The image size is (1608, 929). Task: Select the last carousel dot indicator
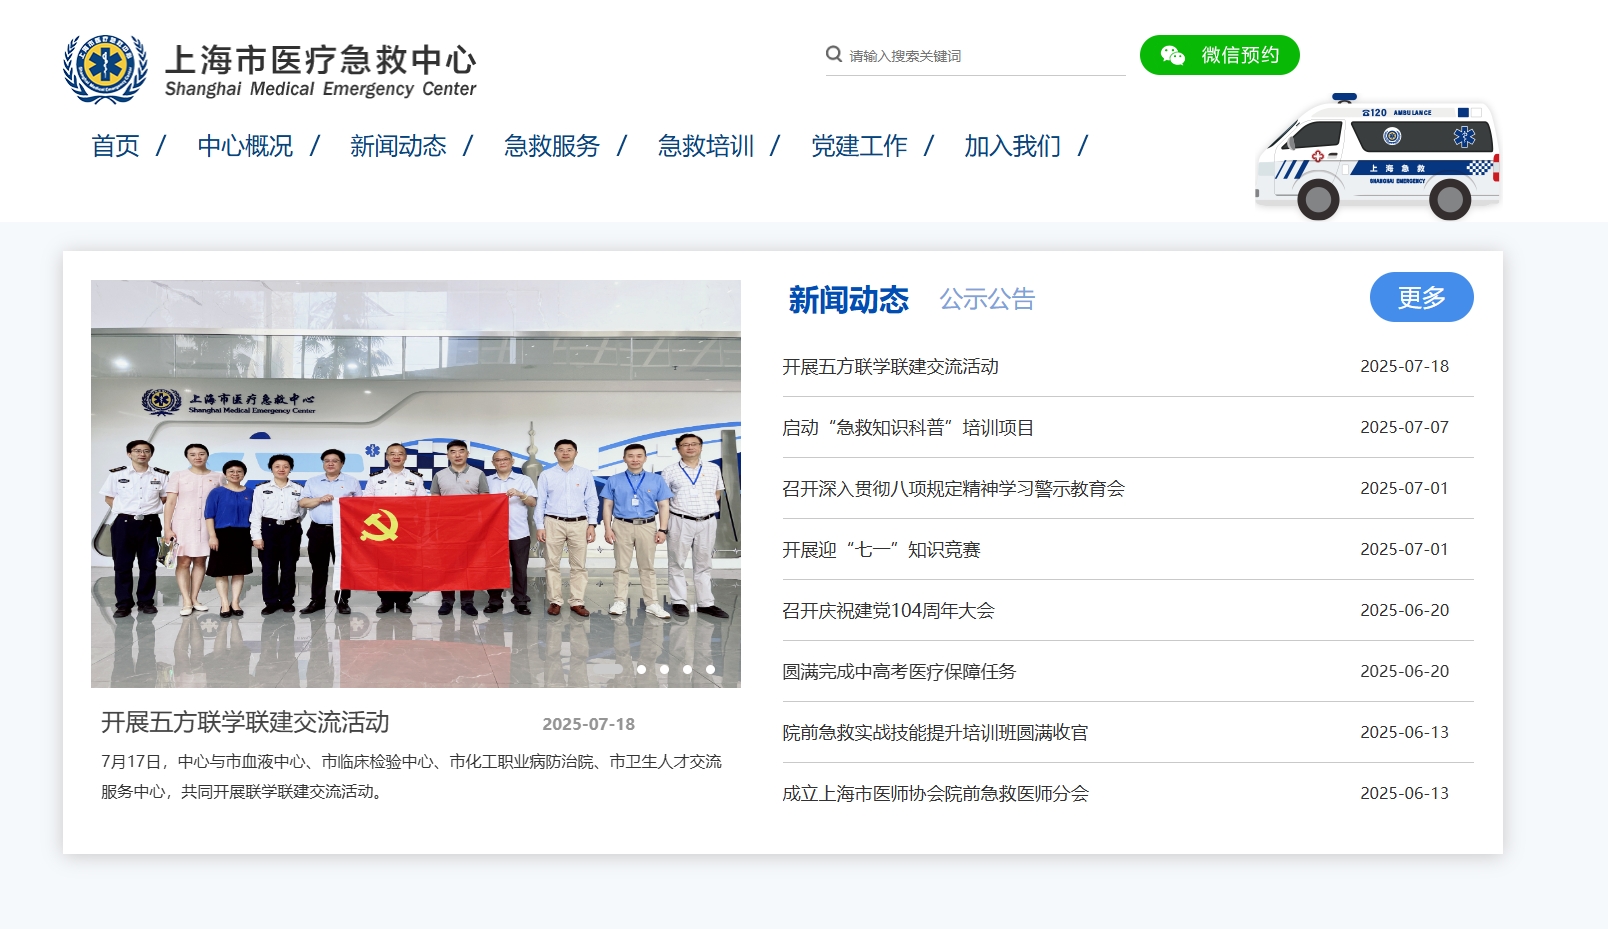coord(710,669)
